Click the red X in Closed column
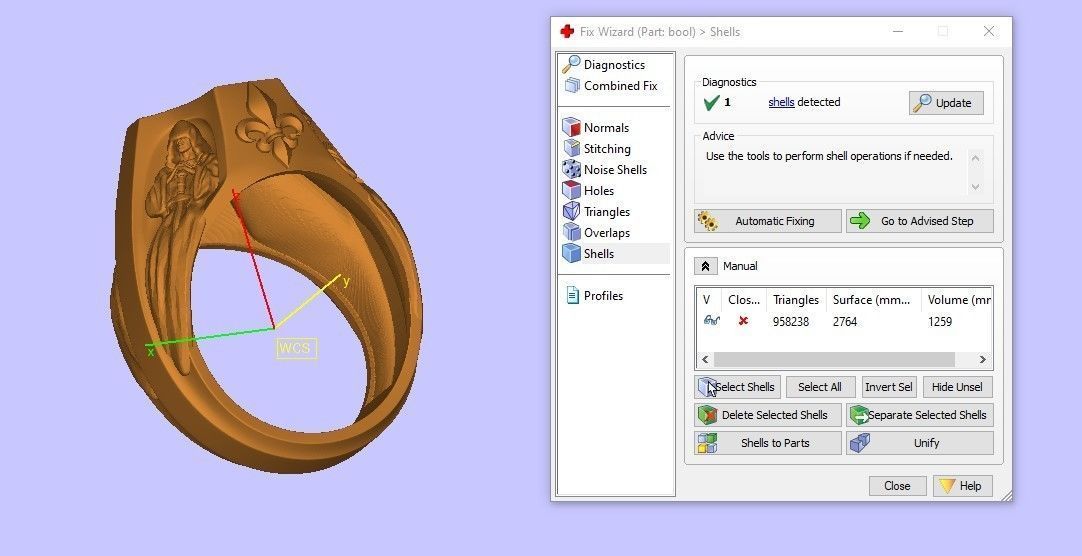 (742, 321)
